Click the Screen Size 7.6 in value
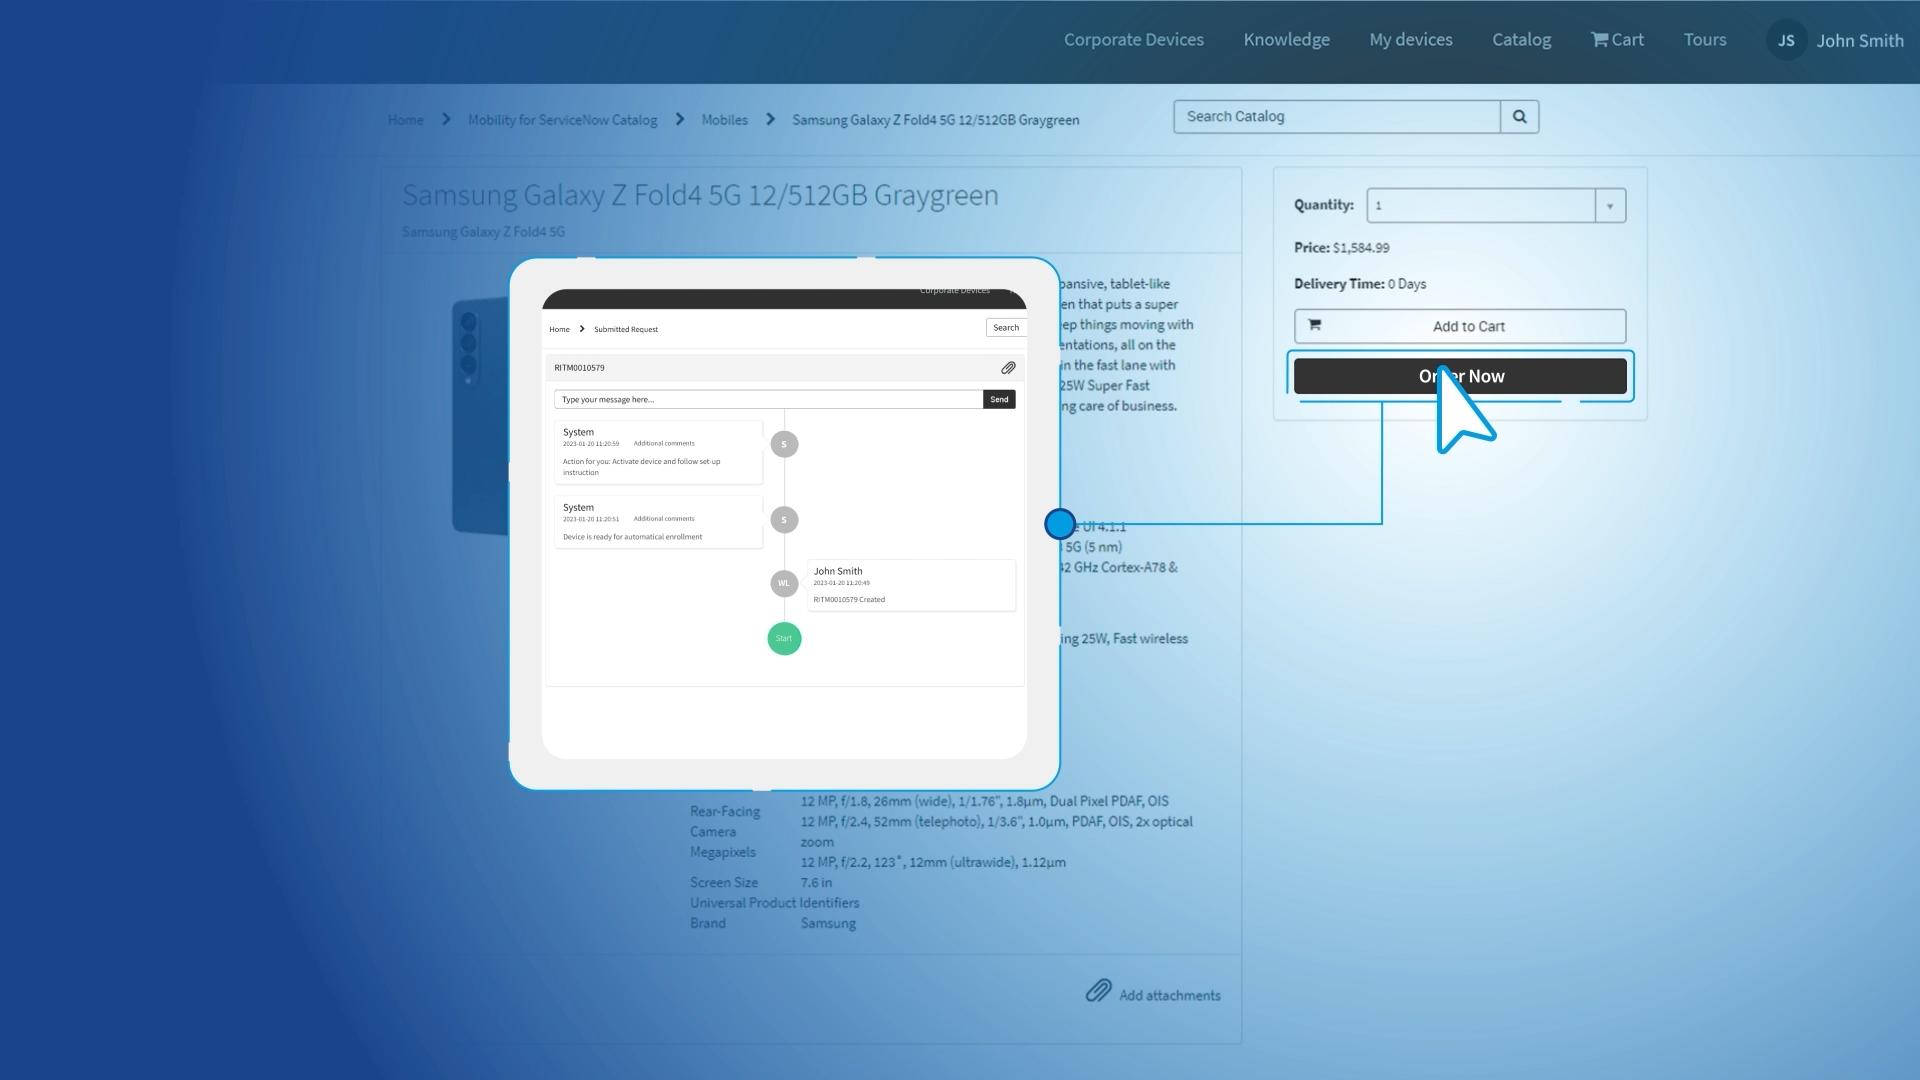This screenshot has height=1080, width=1920. (x=815, y=883)
